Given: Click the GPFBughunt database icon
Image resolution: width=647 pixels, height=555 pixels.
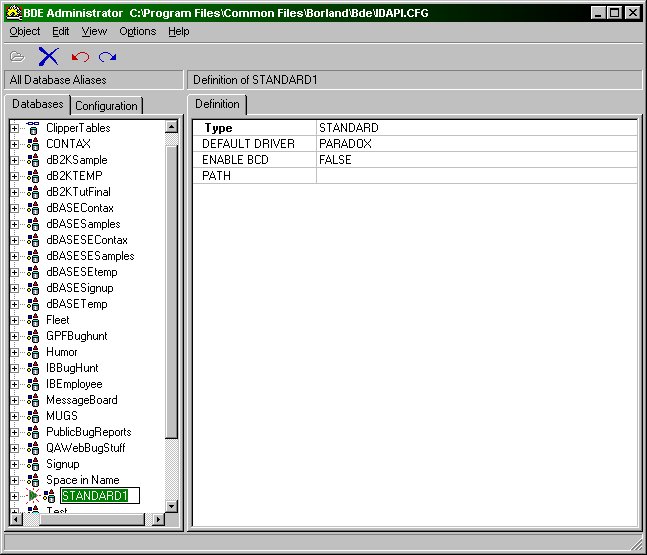Looking at the screenshot, I should 33,336.
